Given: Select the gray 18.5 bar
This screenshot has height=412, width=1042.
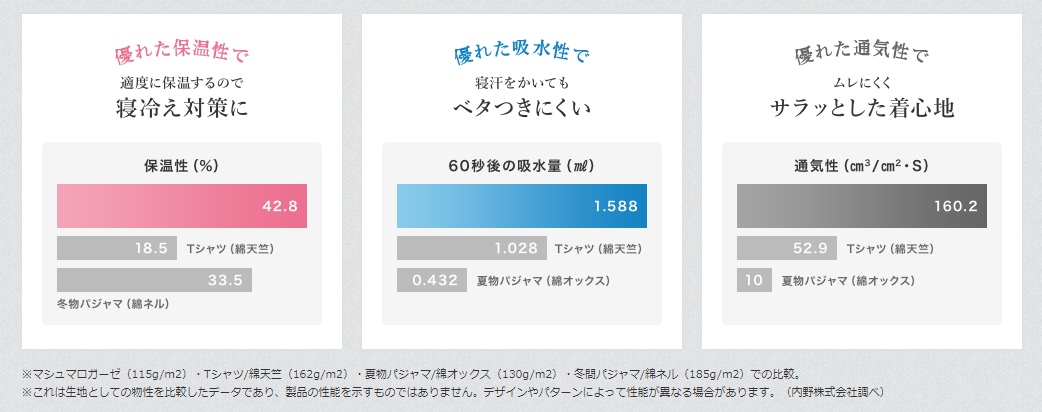Looking at the screenshot, I should (x=117, y=248).
